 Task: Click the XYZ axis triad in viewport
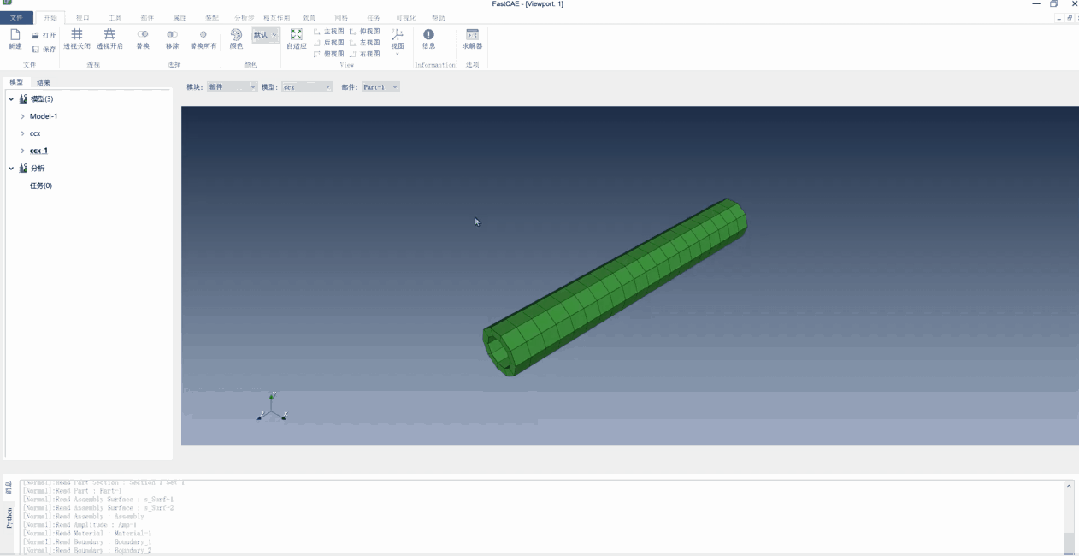pos(272,407)
